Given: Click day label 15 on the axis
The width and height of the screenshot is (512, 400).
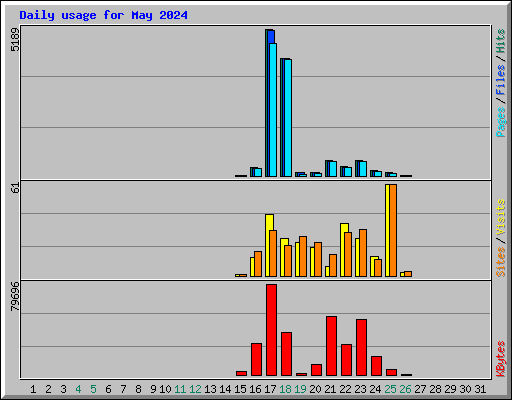Looking at the screenshot, I should 240,389.
